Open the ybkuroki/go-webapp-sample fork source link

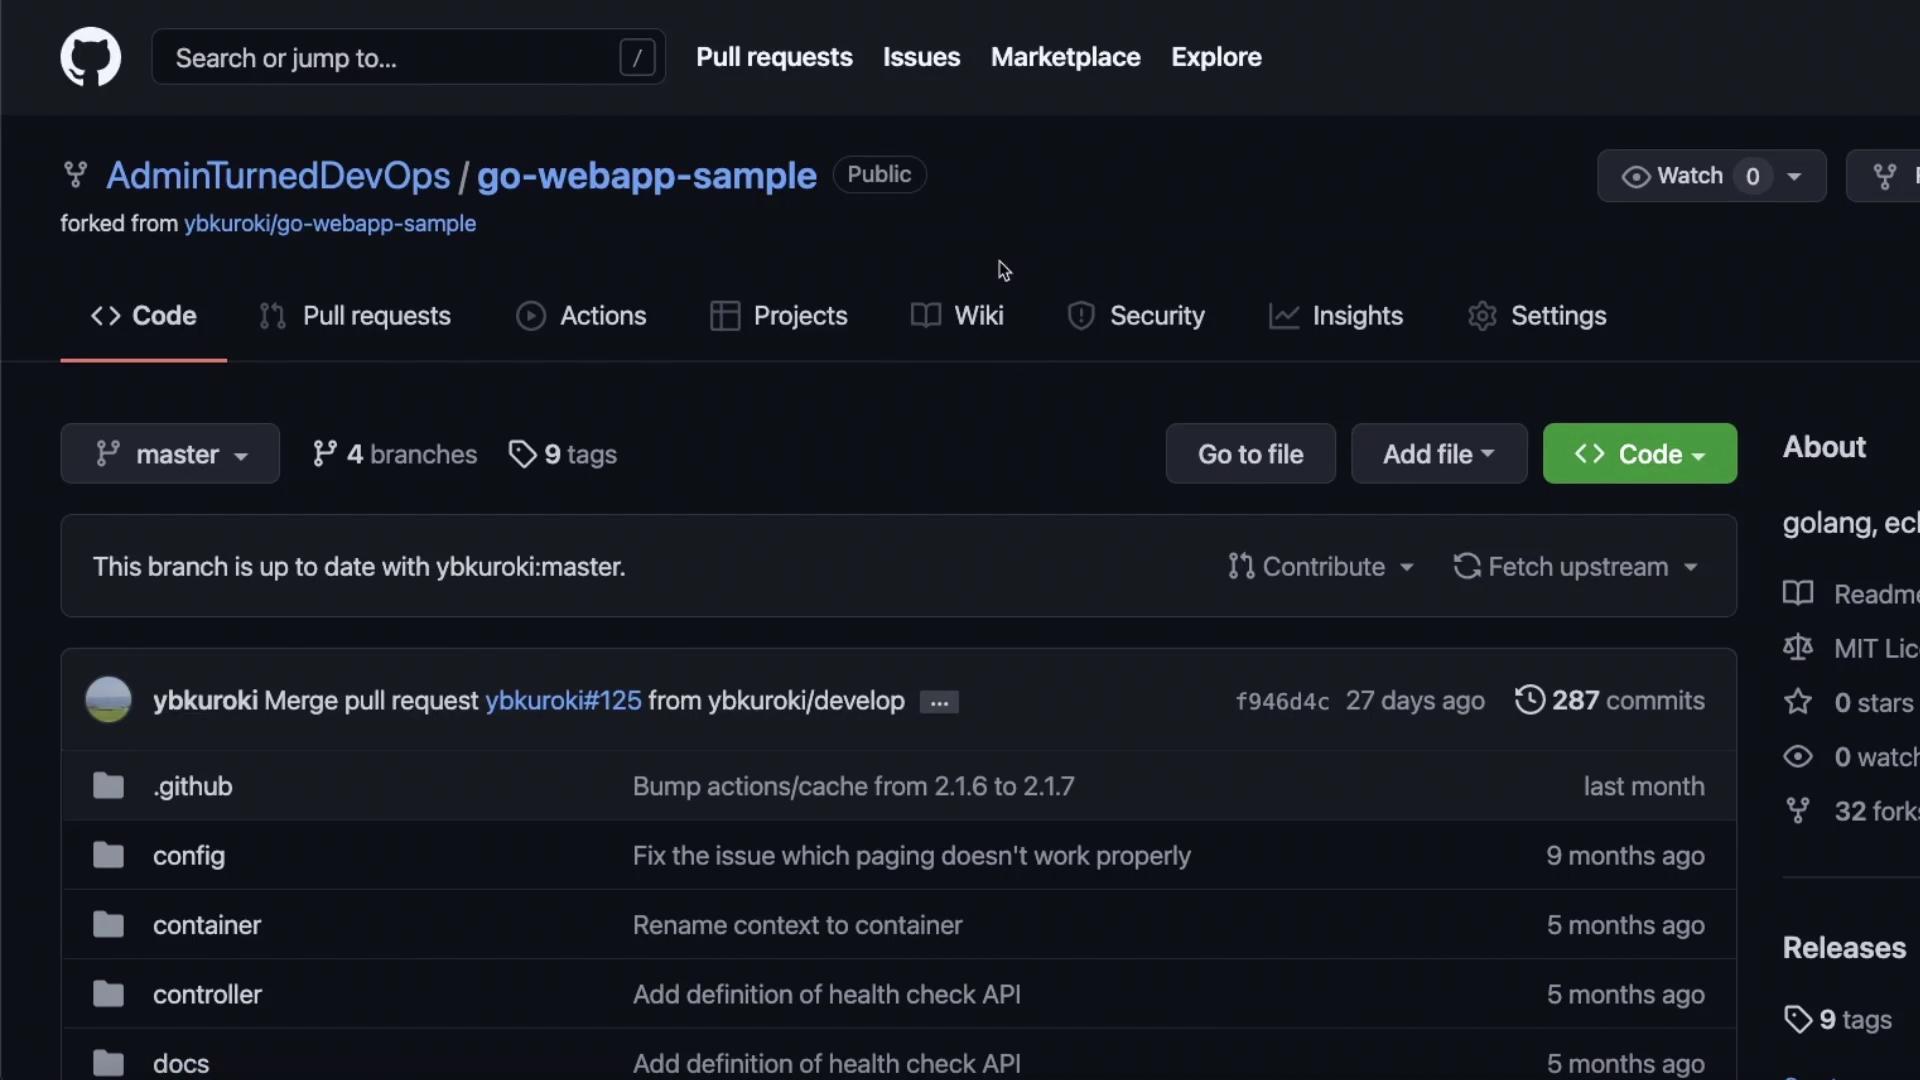329,224
